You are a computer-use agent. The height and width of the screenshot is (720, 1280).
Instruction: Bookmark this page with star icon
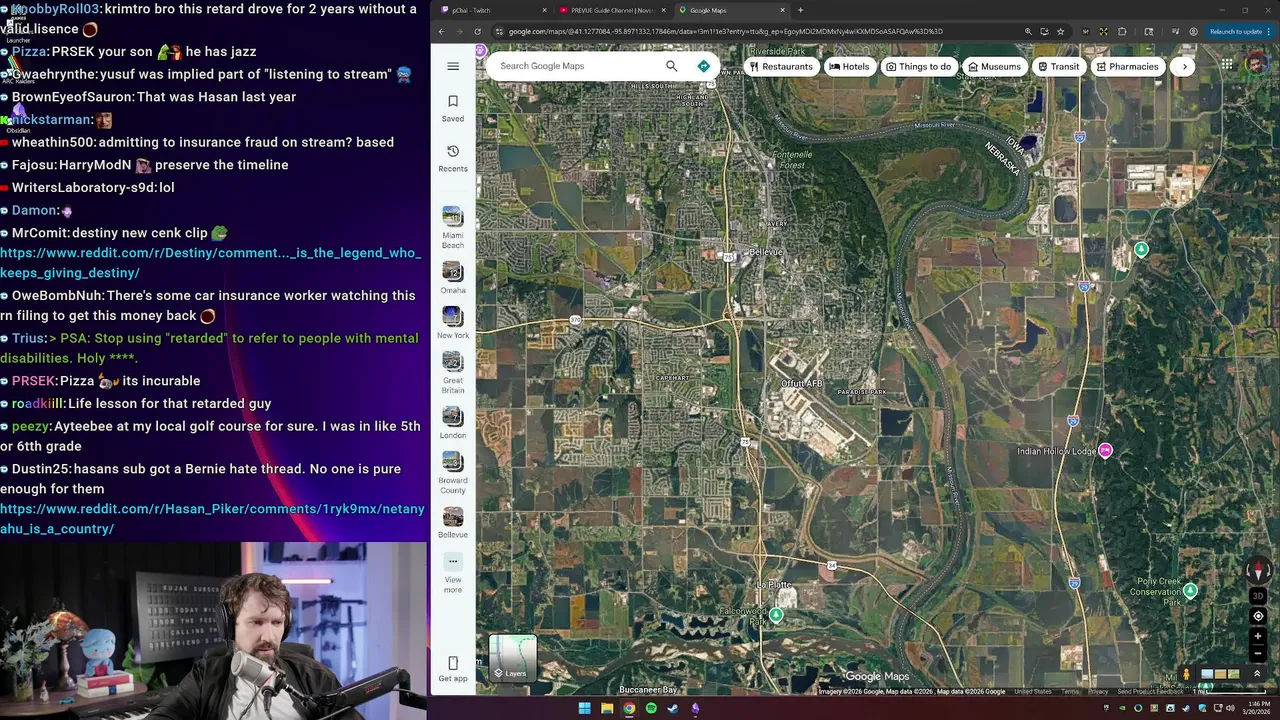[1061, 31]
